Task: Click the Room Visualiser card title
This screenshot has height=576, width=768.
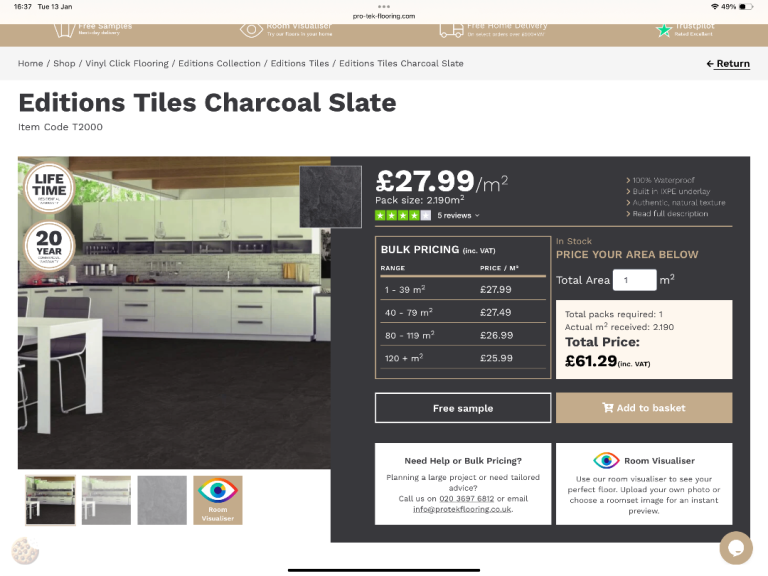Action: (659, 461)
